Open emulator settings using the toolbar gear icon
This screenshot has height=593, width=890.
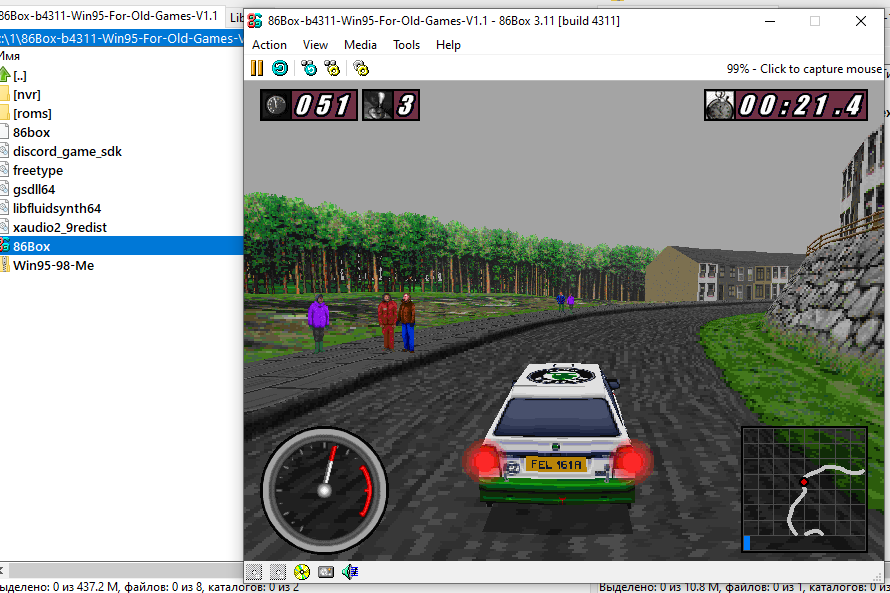[361, 69]
